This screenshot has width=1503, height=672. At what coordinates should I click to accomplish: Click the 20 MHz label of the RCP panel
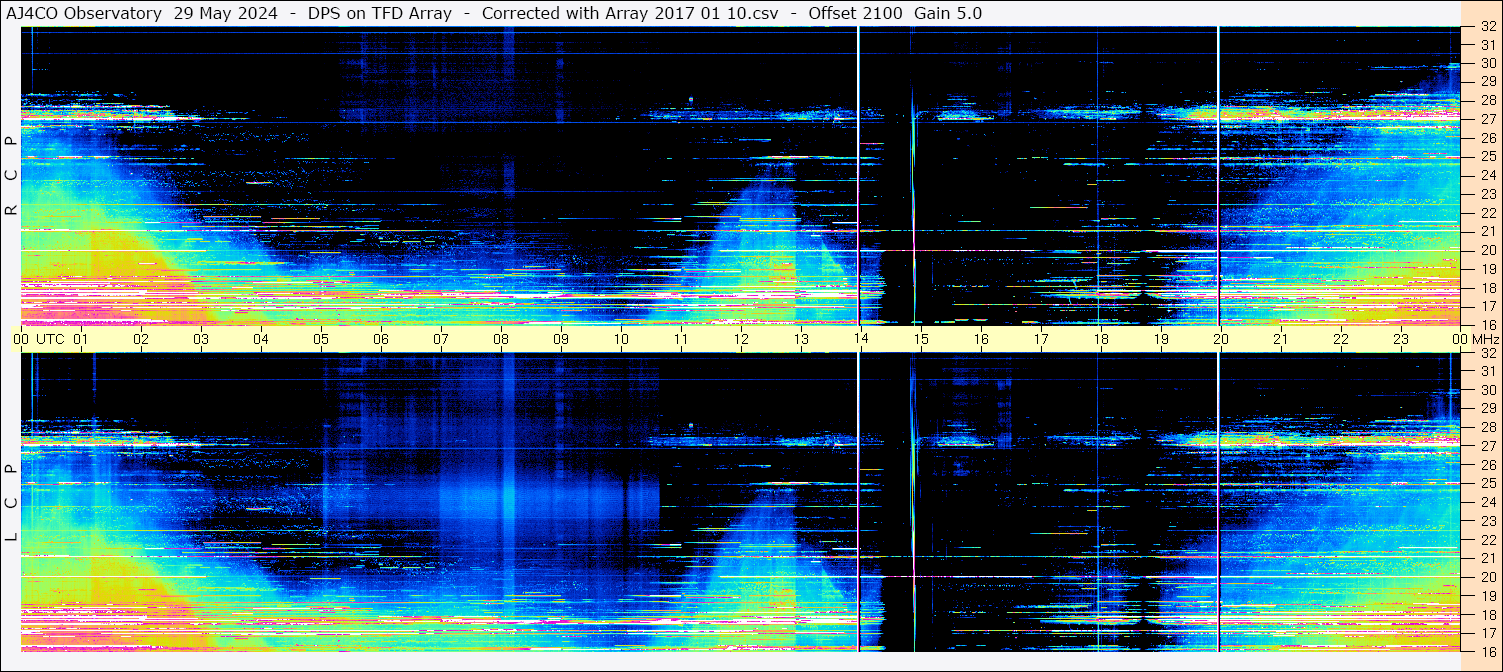(1487, 250)
